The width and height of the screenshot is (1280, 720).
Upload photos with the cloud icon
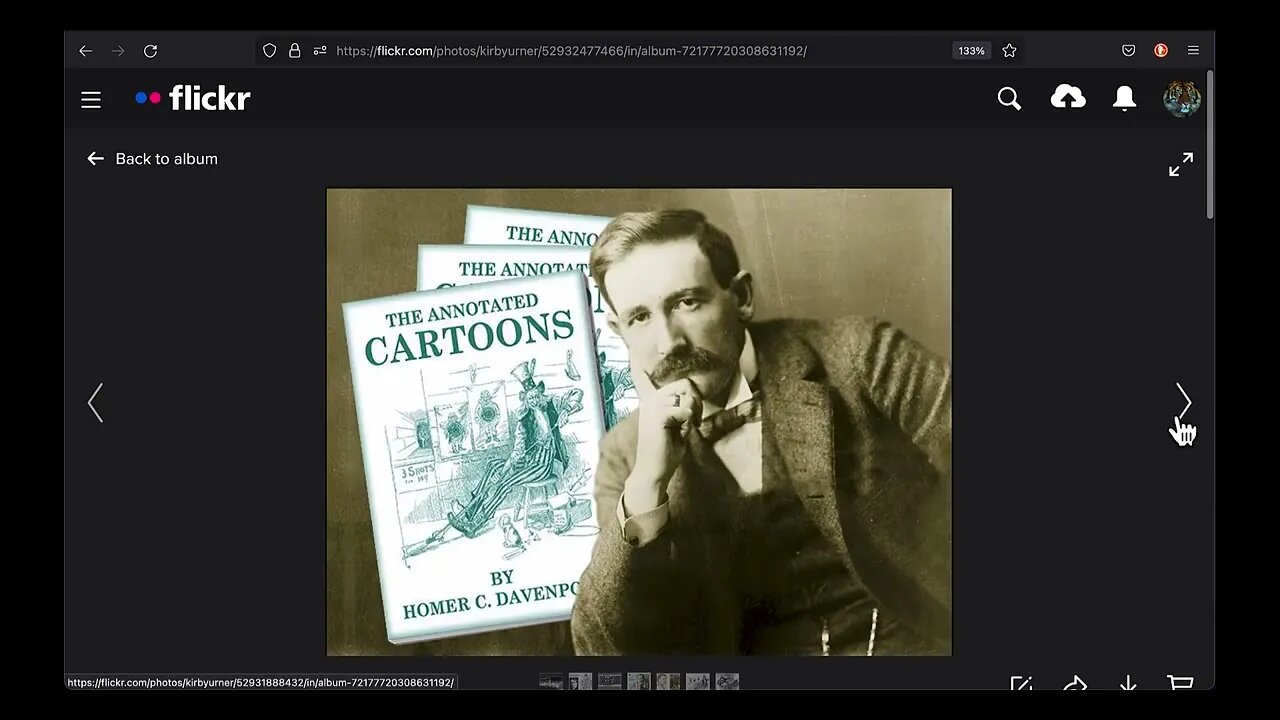[x=1068, y=97]
